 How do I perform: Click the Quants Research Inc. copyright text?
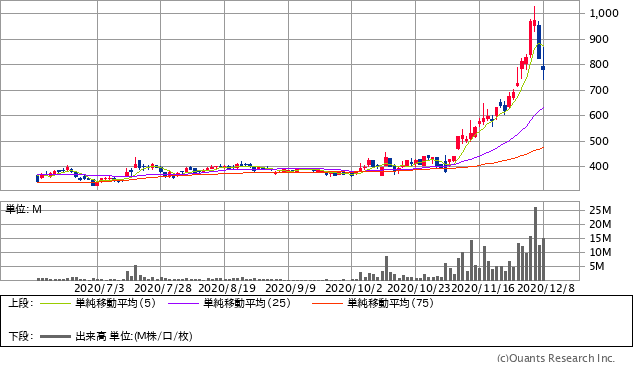coord(556,358)
